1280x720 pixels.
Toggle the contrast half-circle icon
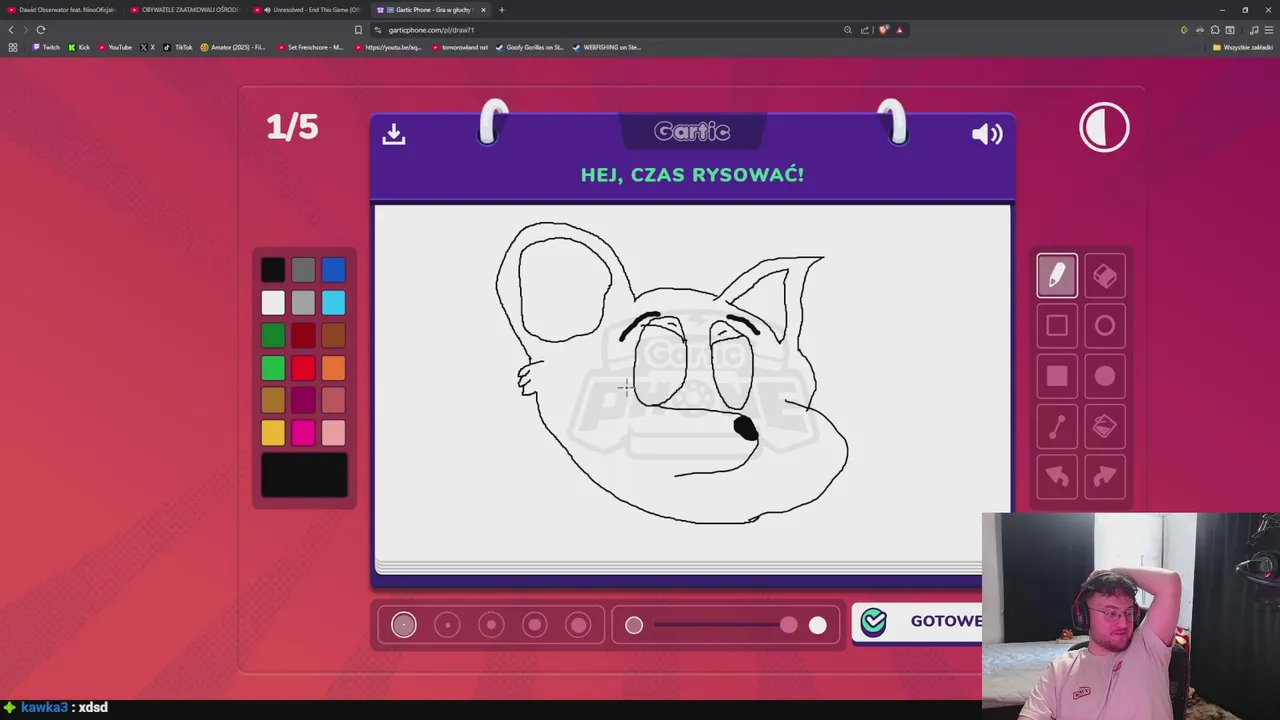[1104, 127]
